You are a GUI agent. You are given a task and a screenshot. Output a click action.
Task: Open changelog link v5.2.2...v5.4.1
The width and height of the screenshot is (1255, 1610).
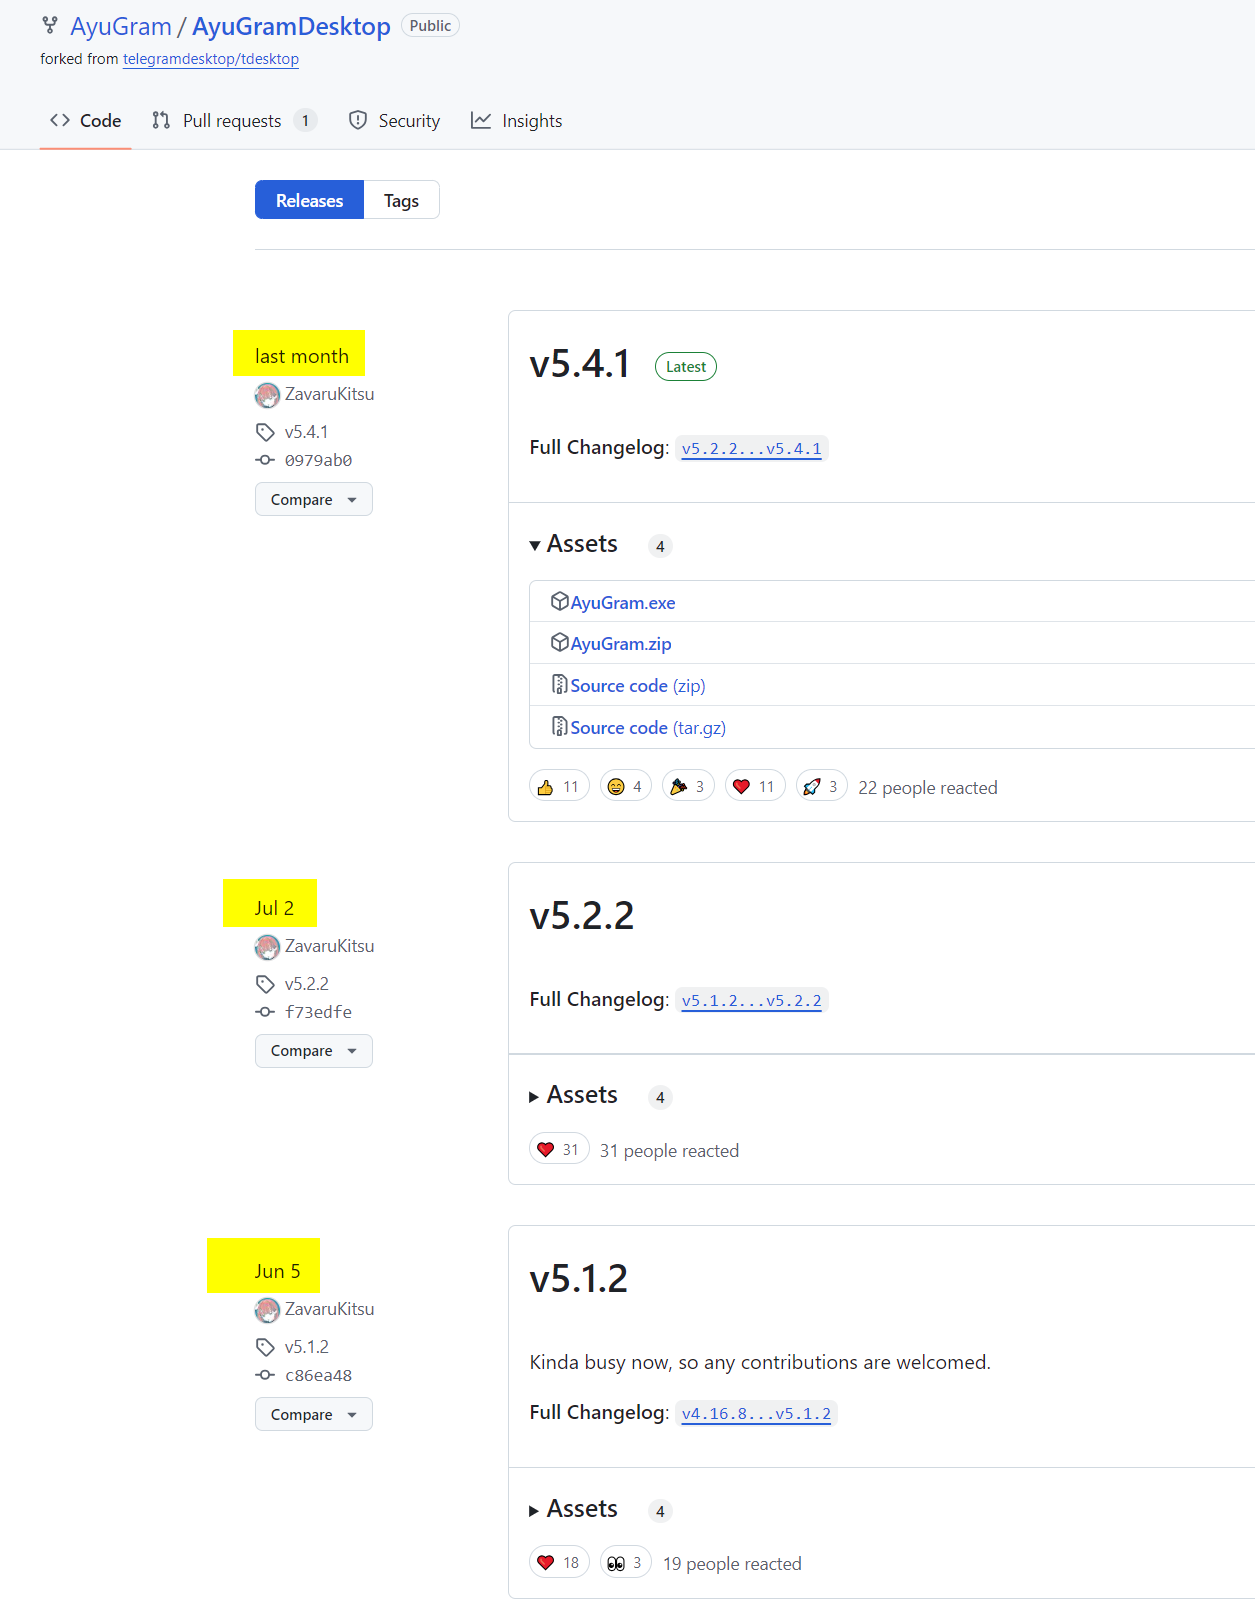point(752,449)
